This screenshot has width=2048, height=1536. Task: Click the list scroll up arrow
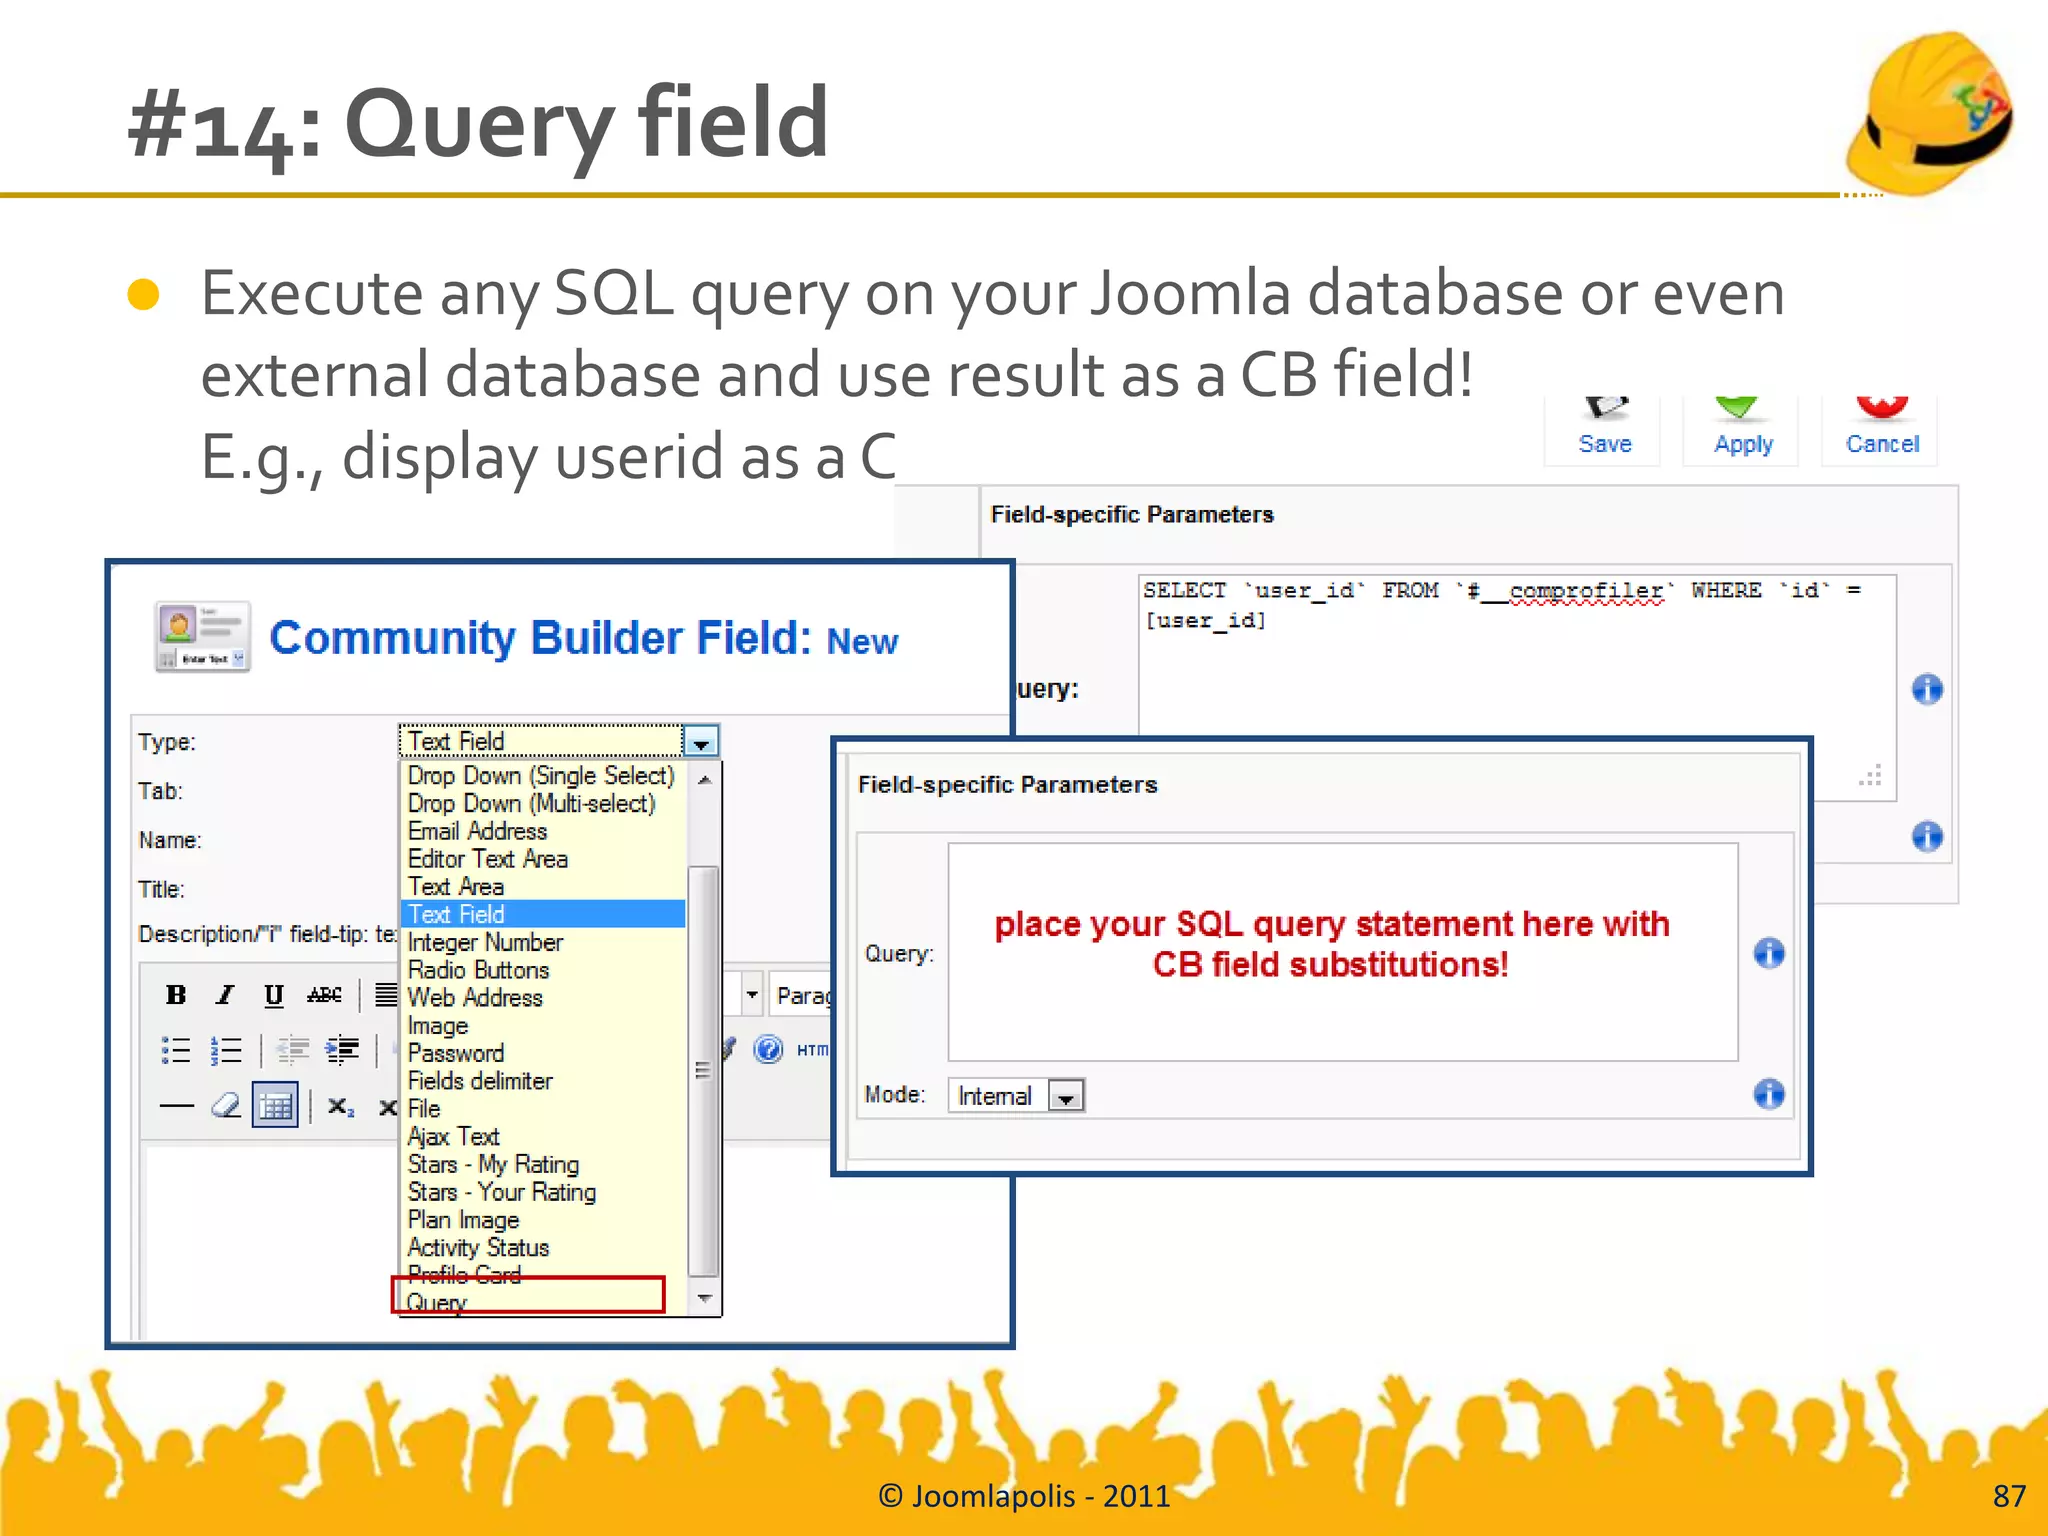click(705, 779)
